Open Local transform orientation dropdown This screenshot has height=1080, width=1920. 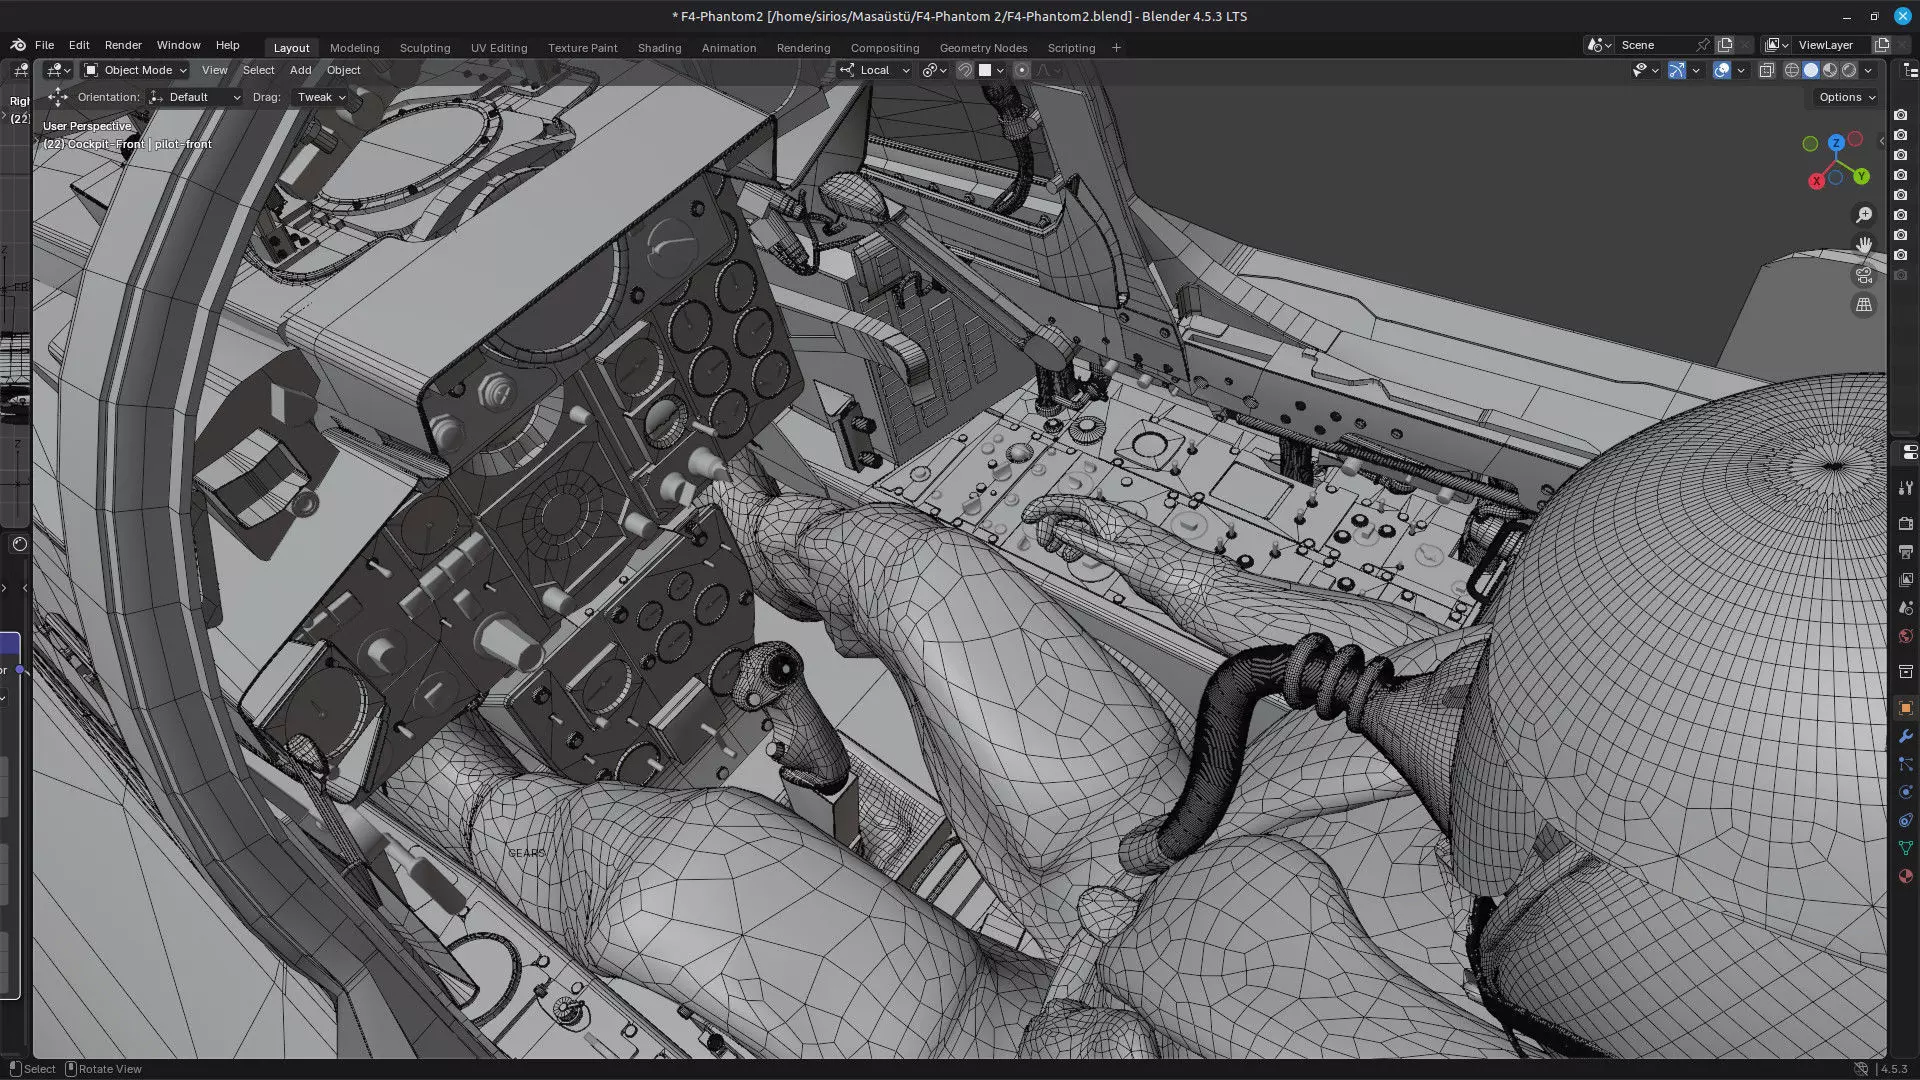(876, 70)
